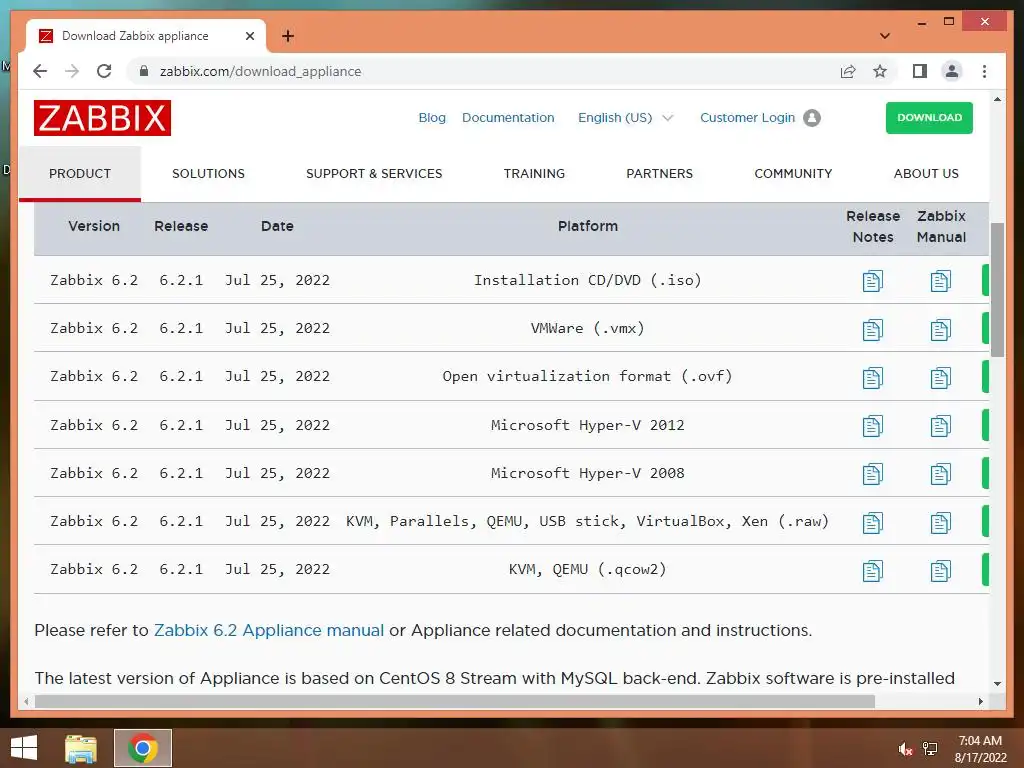
Task: Click the ZABBIX logo
Action: (103, 118)
